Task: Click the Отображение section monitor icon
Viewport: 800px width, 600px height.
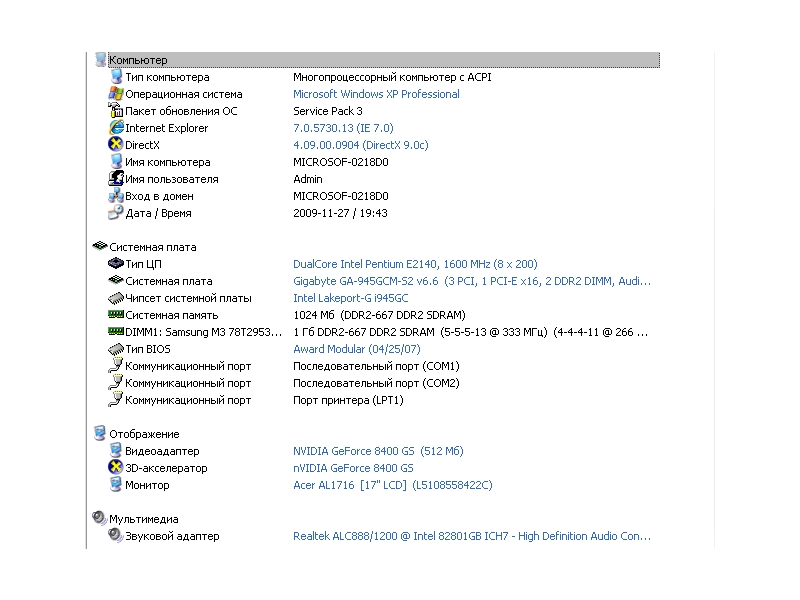Action: tap(100, 433)
